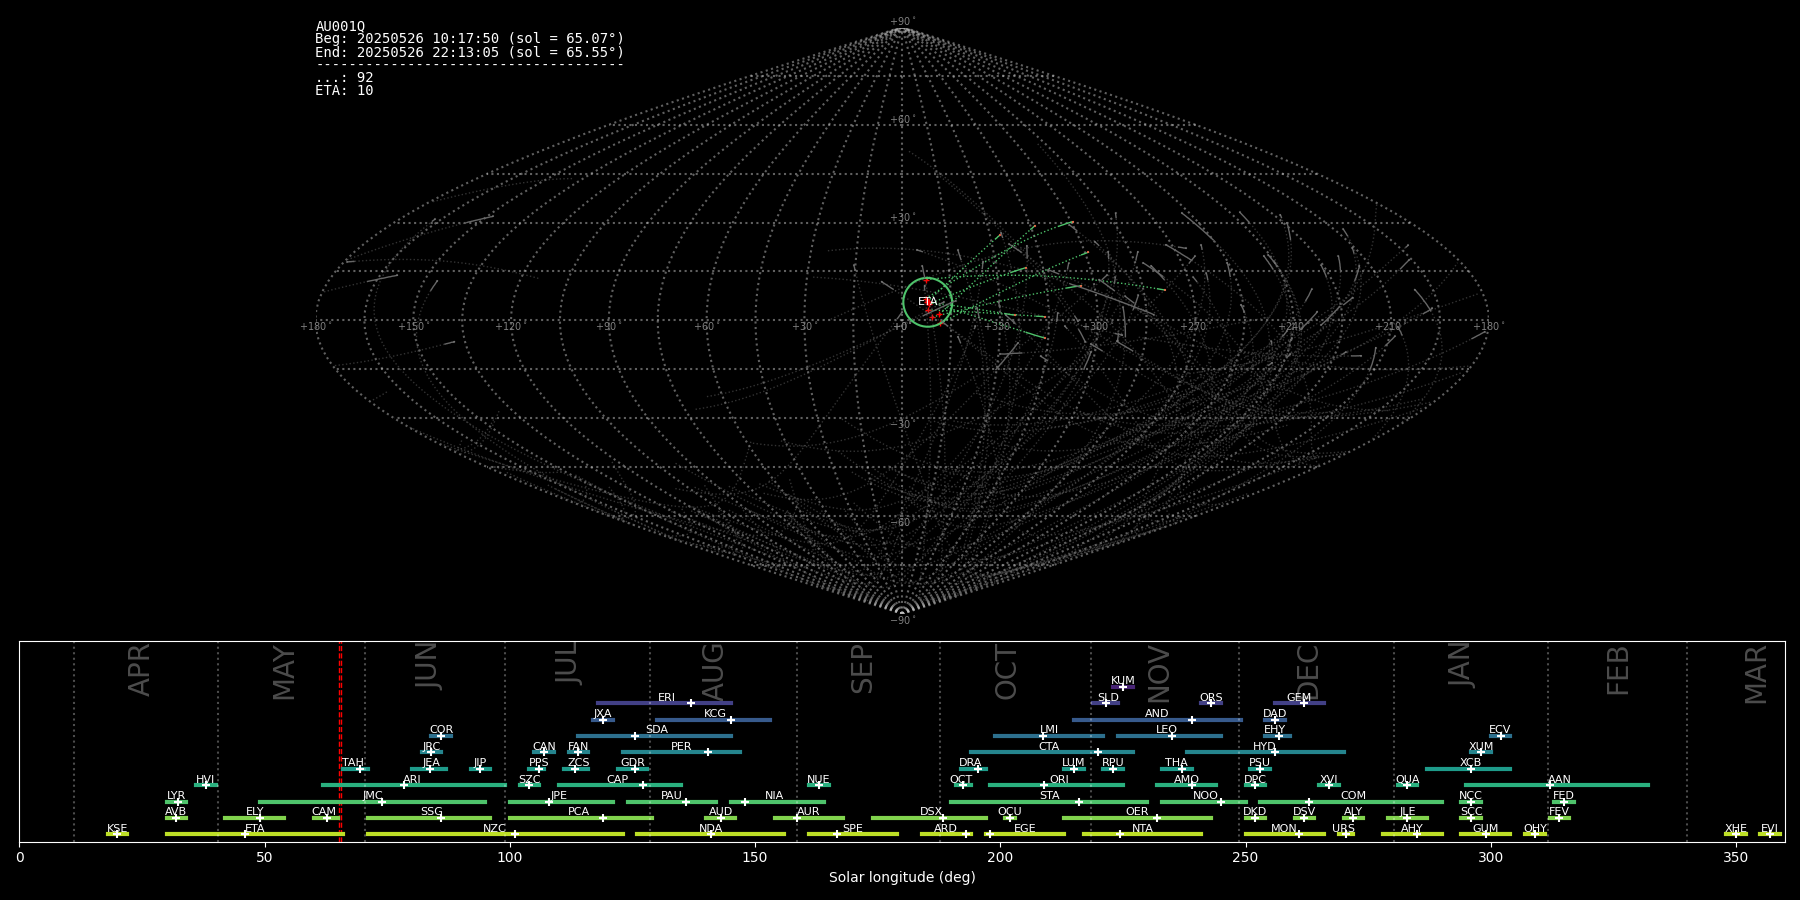
Task: Select the ERI shower label
Action: (666, 698)
